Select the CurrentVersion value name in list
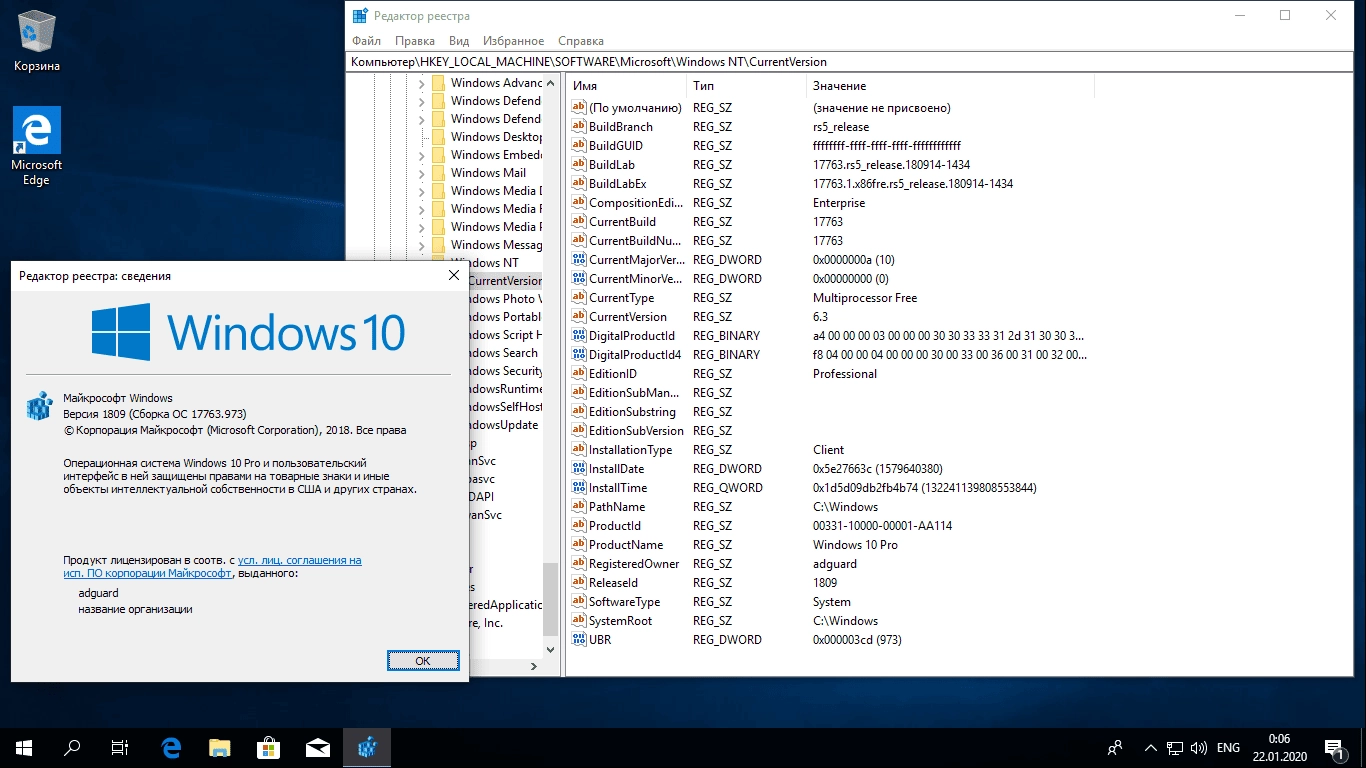 (x=628, y=317)
